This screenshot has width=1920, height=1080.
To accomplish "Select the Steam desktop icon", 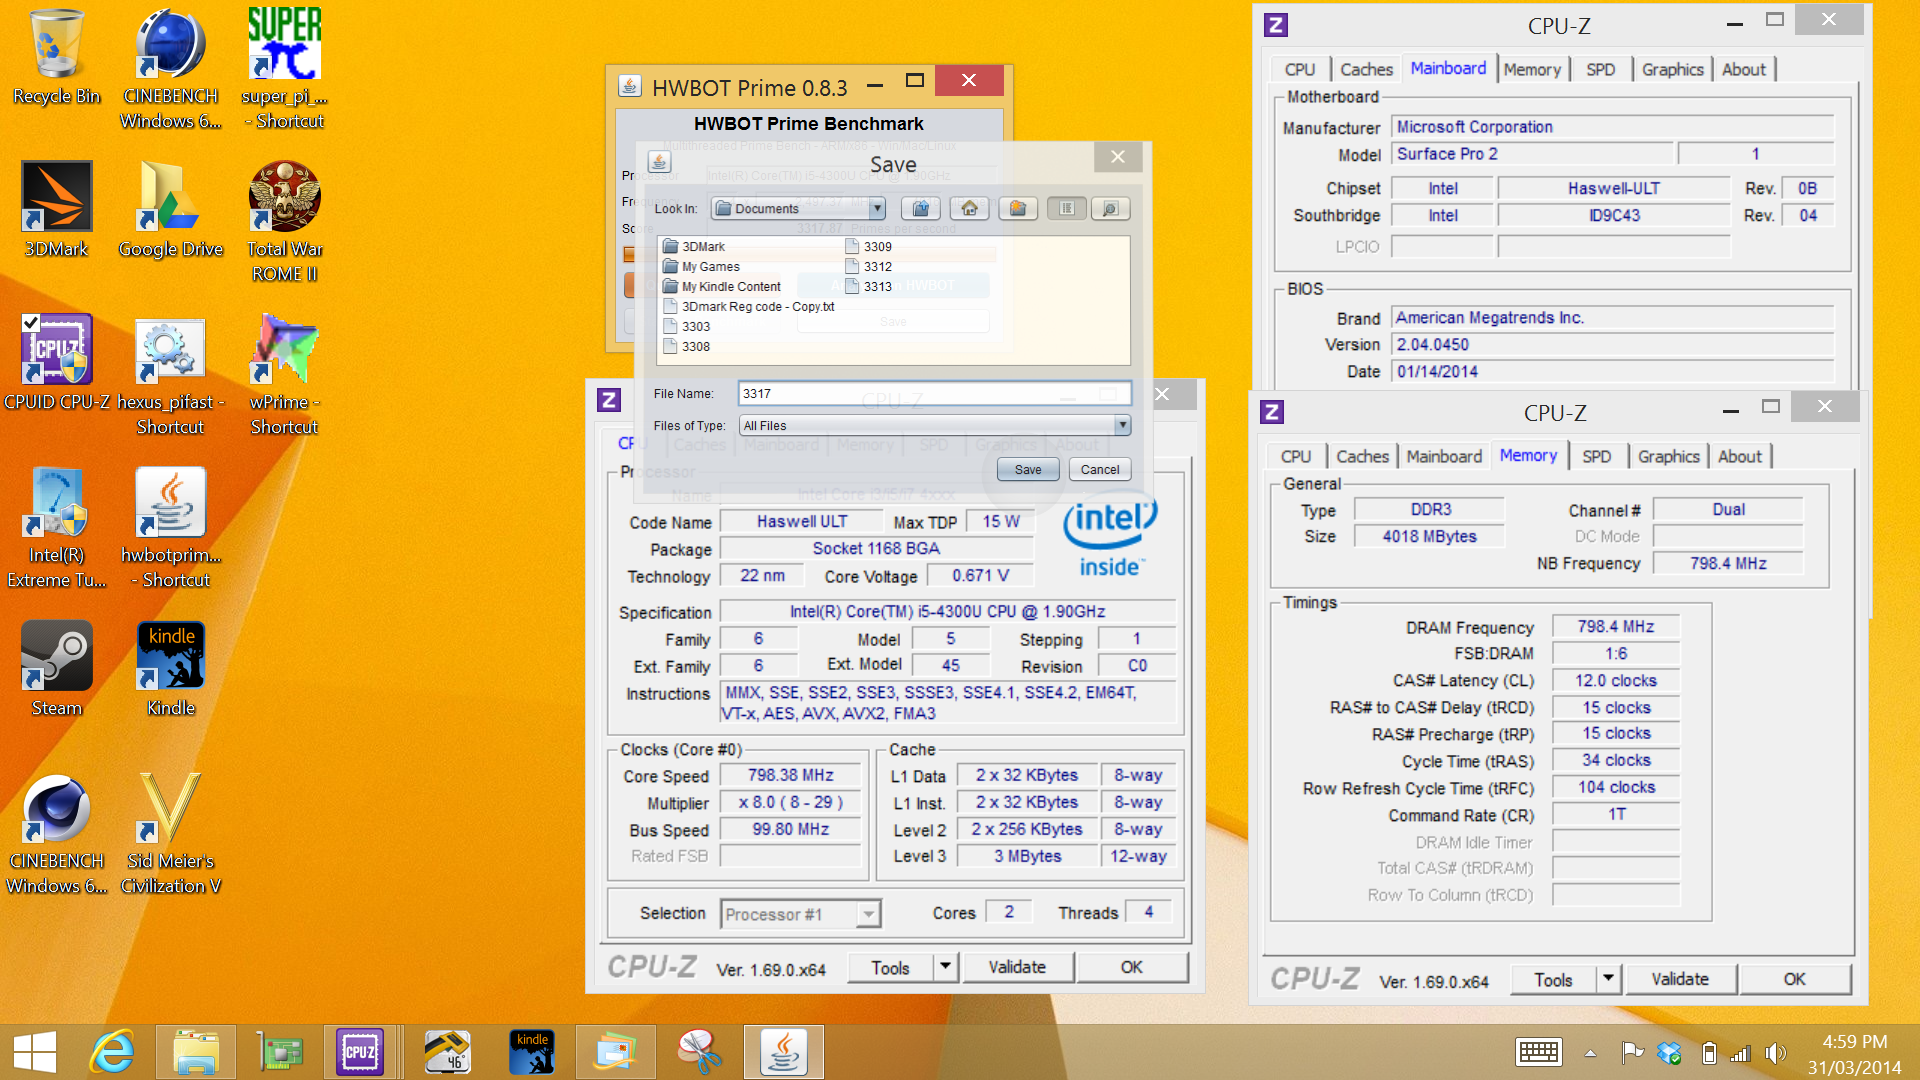I will click(x=57, y=669).
